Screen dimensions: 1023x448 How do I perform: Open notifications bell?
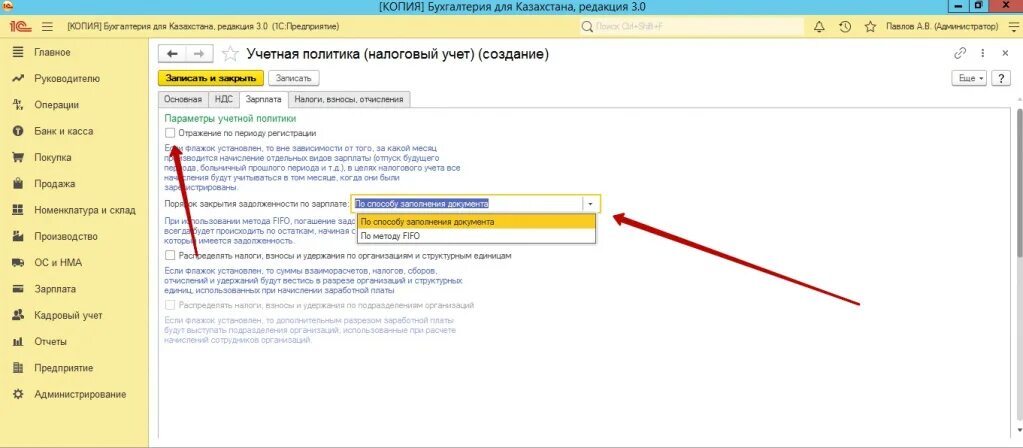pos(819,27)
